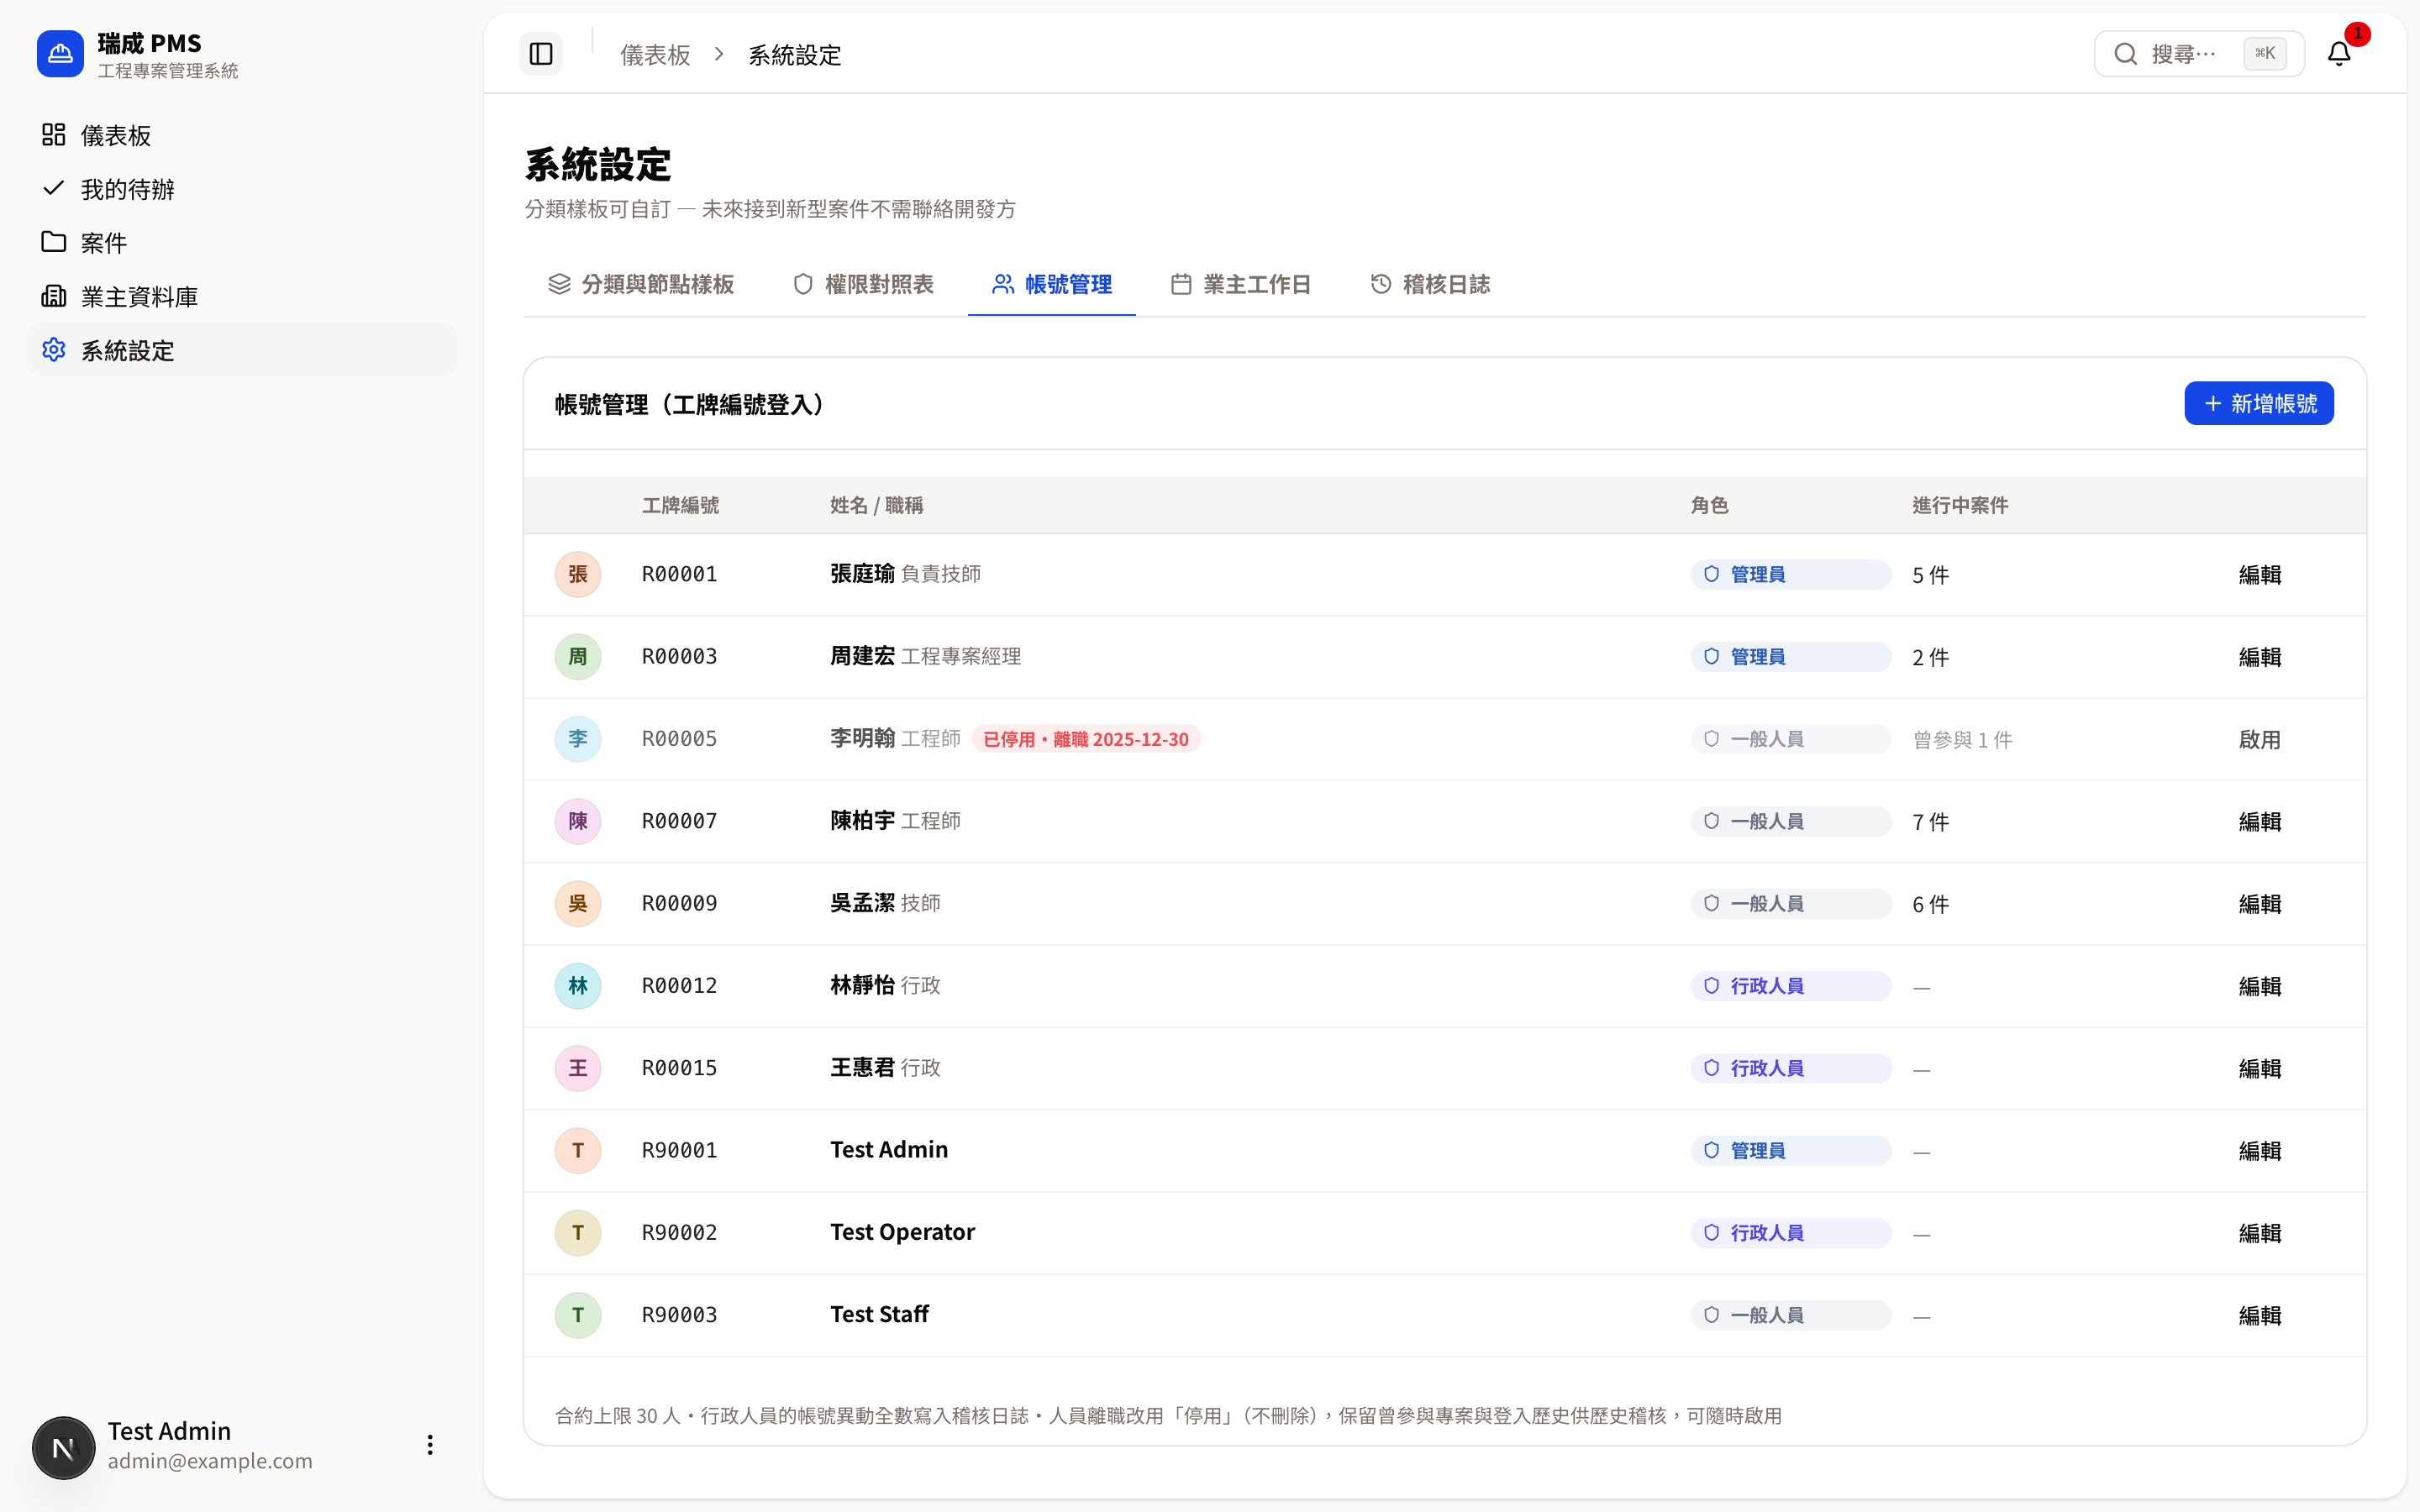Click 管理員 role badge for 周建宏

[x=1790, y=657]
